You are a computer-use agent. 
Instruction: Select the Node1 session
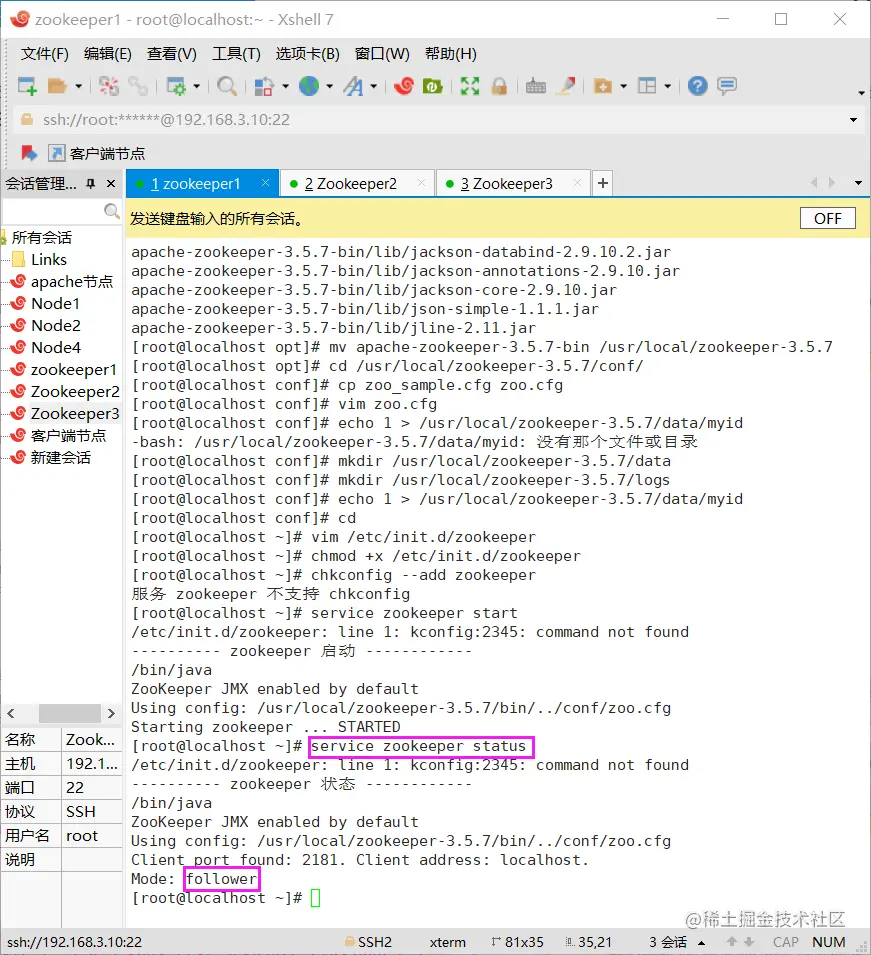tap(55, 303)
